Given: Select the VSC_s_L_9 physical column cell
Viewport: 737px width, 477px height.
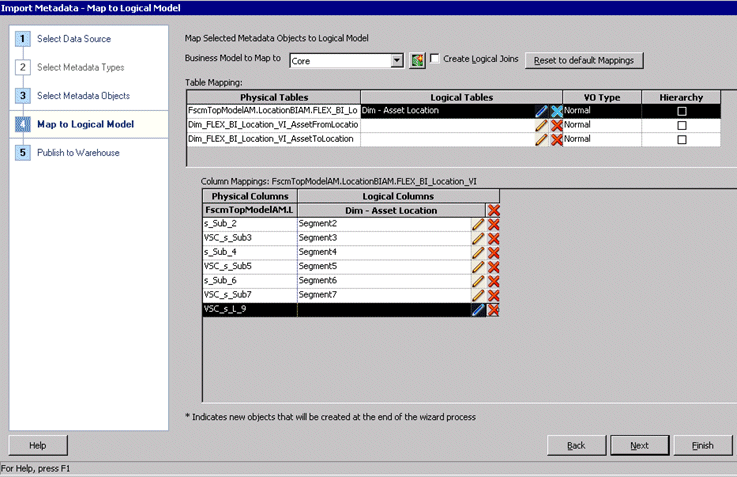Looking at the screenshot, I should tap(250, 310).
